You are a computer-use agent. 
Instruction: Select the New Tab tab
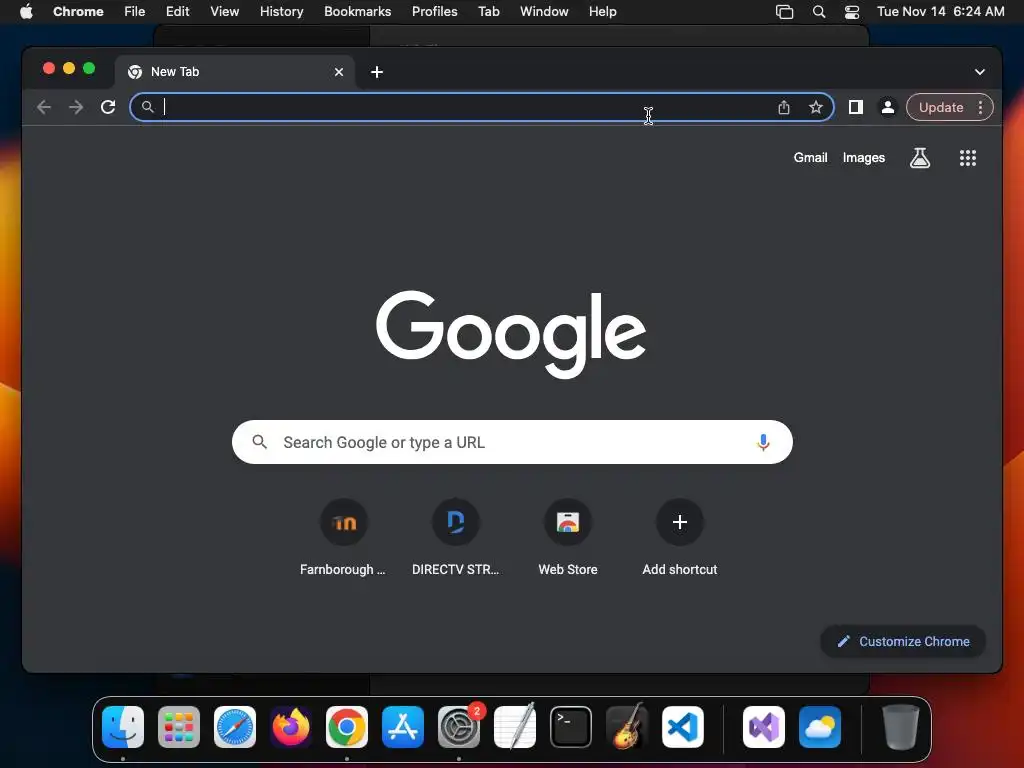pyautogui.click(x=235, y=72)
